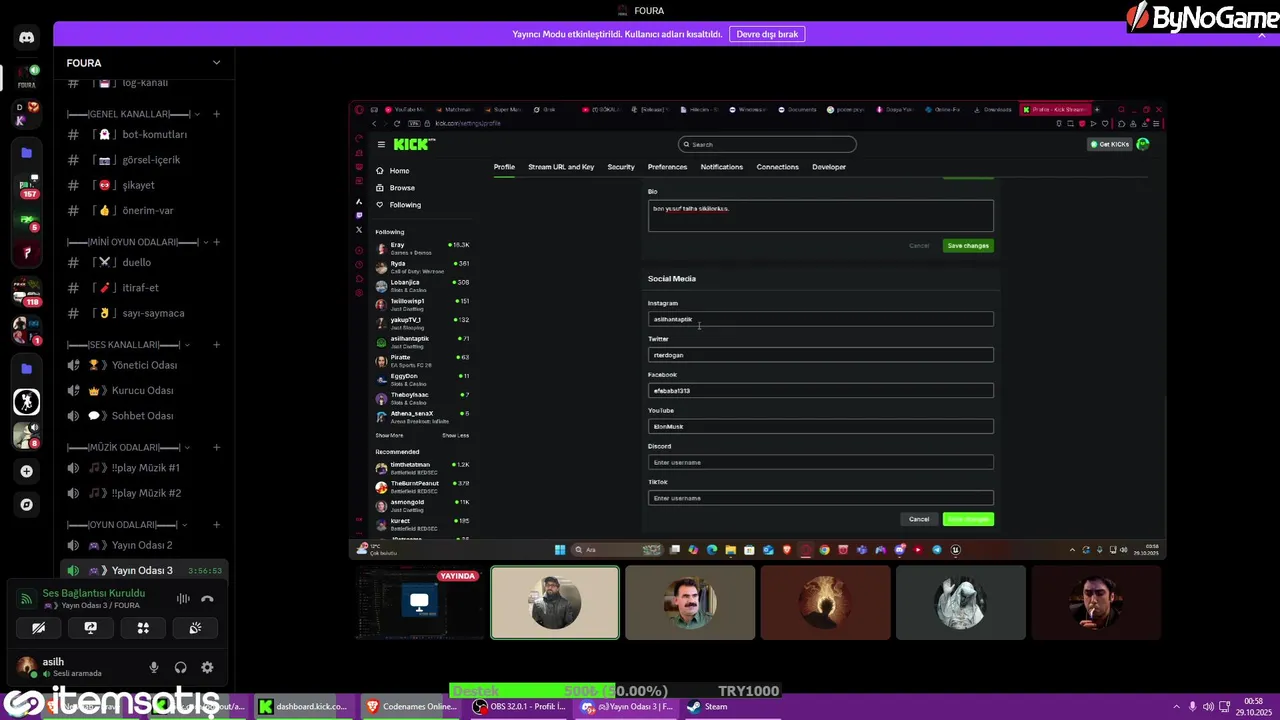Open the sayı-saymaca channel
This screenshot has width=1280, height=720.
pyautogui.click(x=144, y=313)
